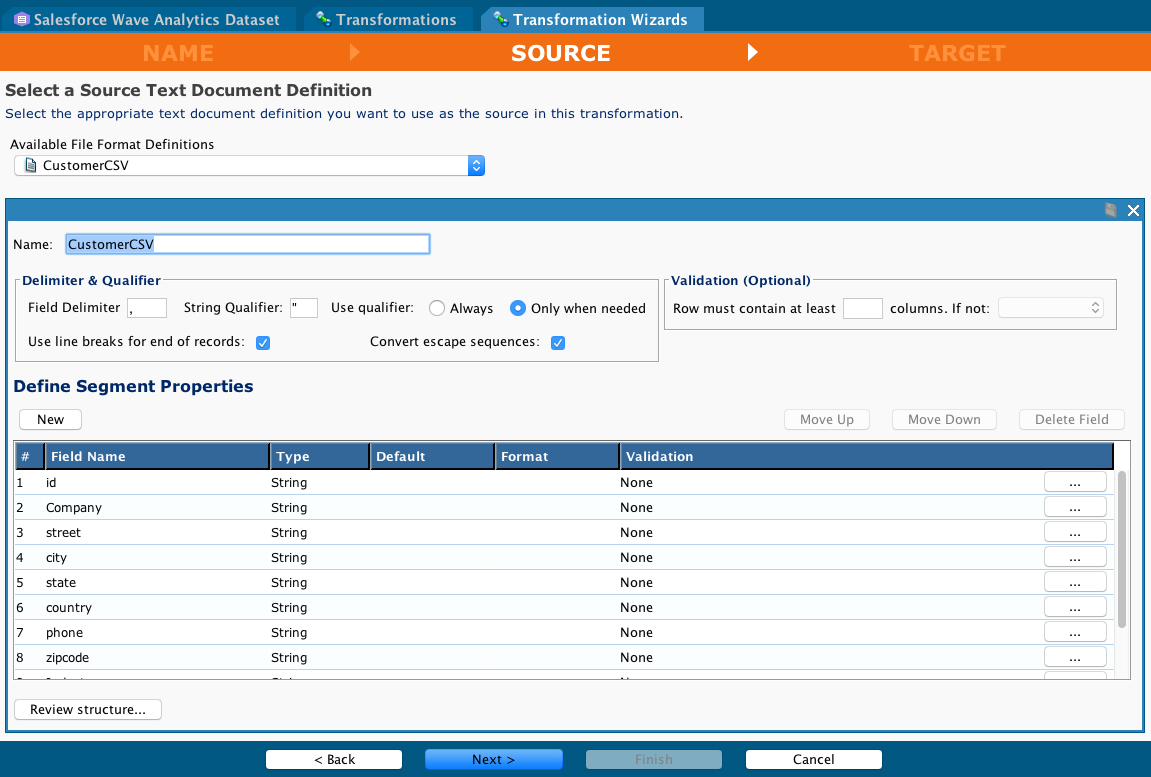Toggle Convert escape sequences checkbox
Screen dimensions: 1151x777
point(558,342)
